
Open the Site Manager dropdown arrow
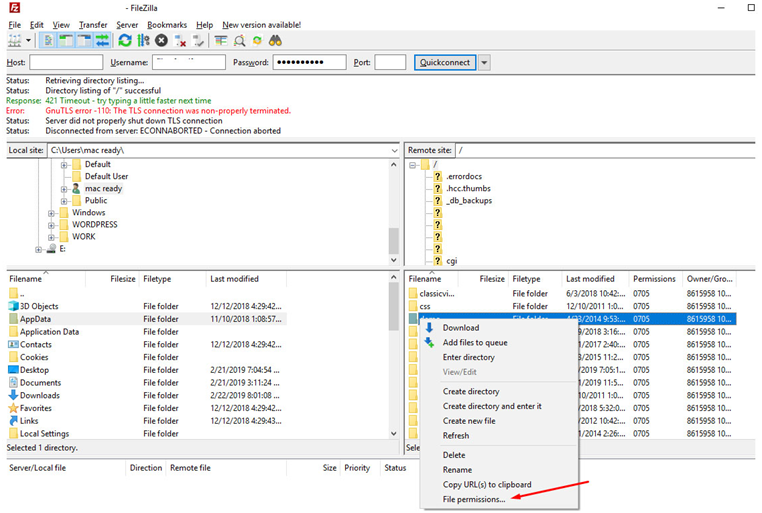[28, 41]
